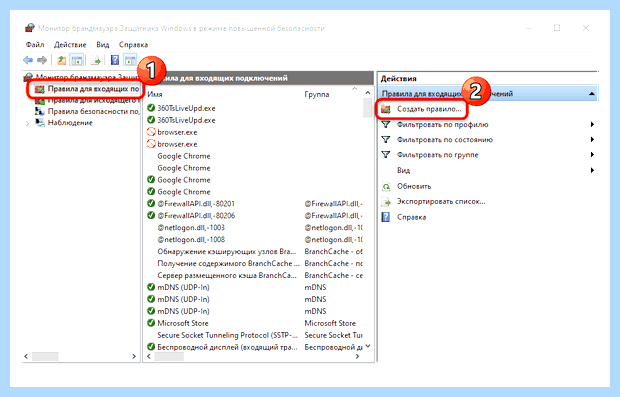This screenshot has height=397, width=620.
Task: Click the Forward arrow toolbar icon
Action: (x=42, y=60)
